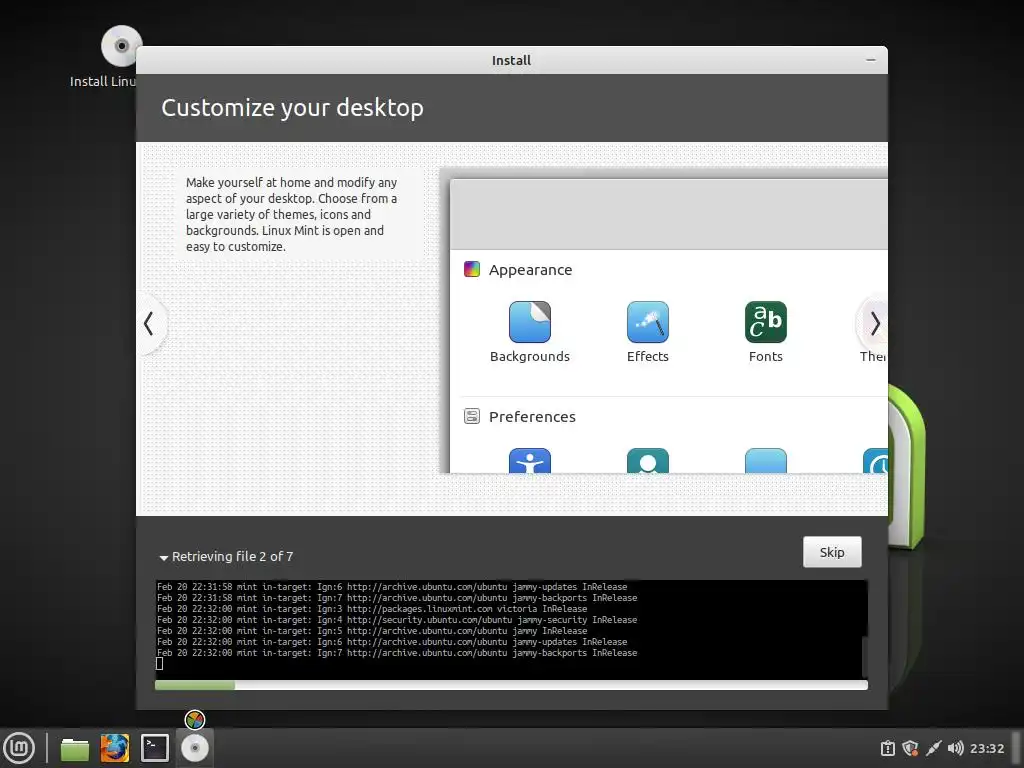Open the Effects icon in slideshow
Screen dimensions: 1024x768
(647, 322)
